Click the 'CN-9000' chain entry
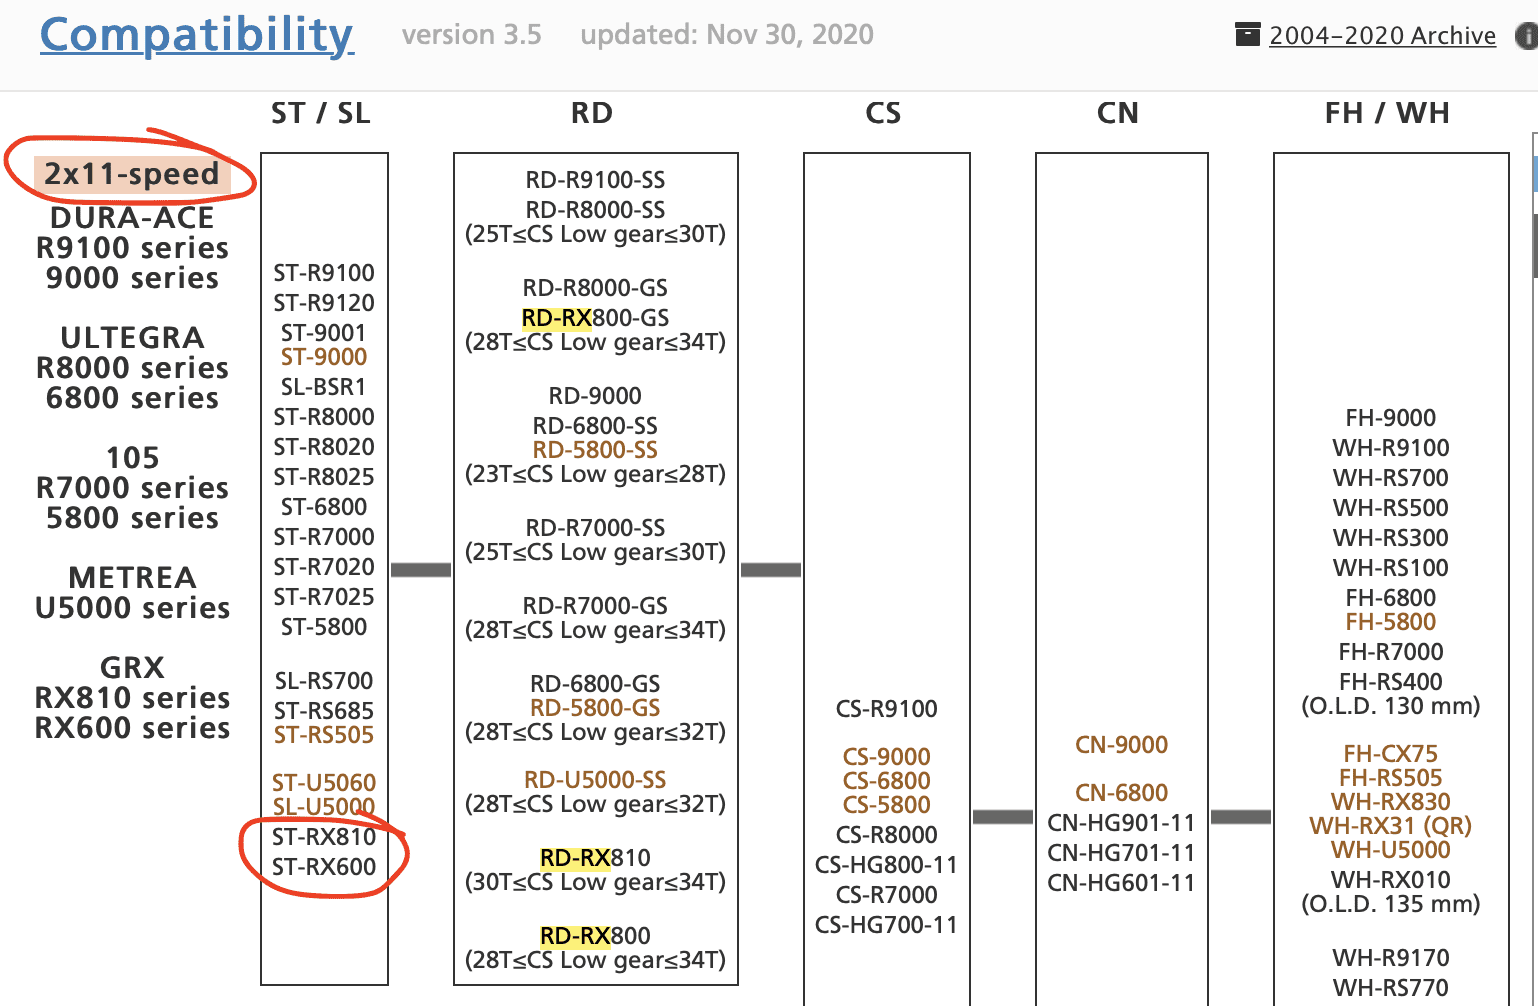The image size is (1538, 1006). pyautogui.click(x=1122, y=745)
